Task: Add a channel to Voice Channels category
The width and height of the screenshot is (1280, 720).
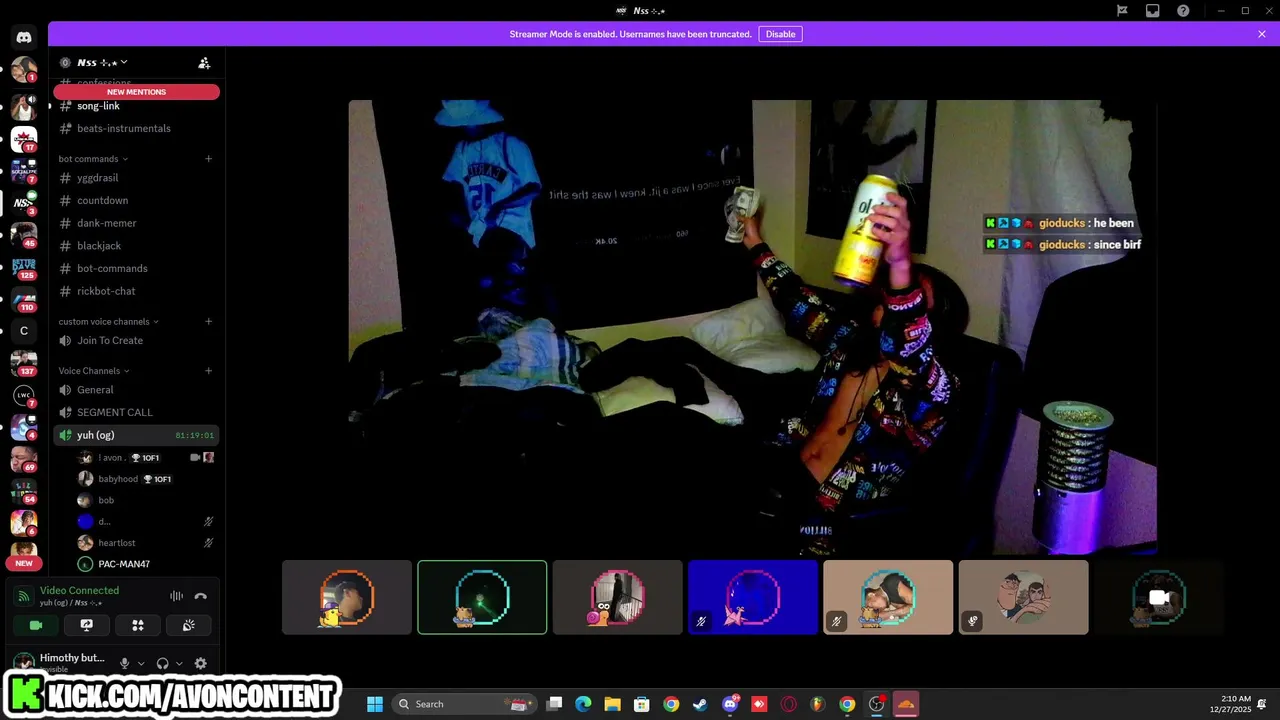Action: 209,371
